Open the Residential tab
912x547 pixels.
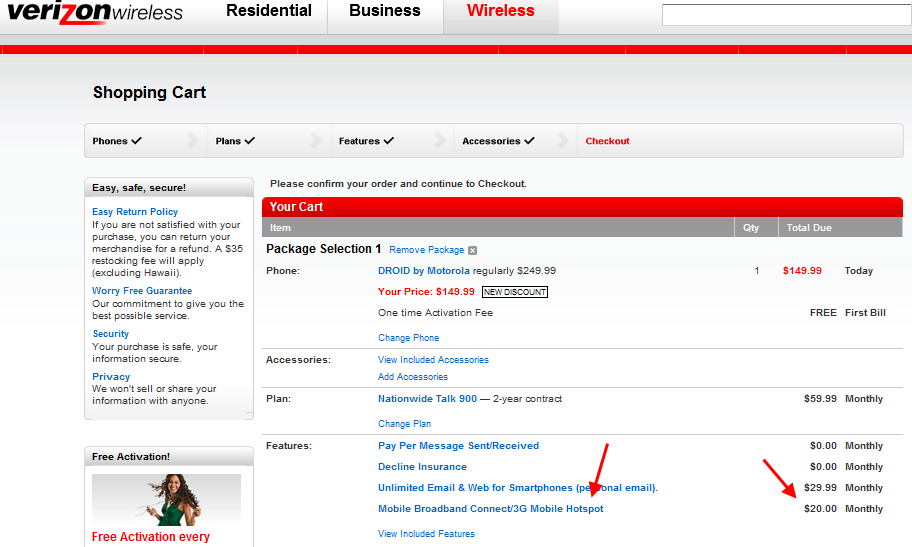269,12
